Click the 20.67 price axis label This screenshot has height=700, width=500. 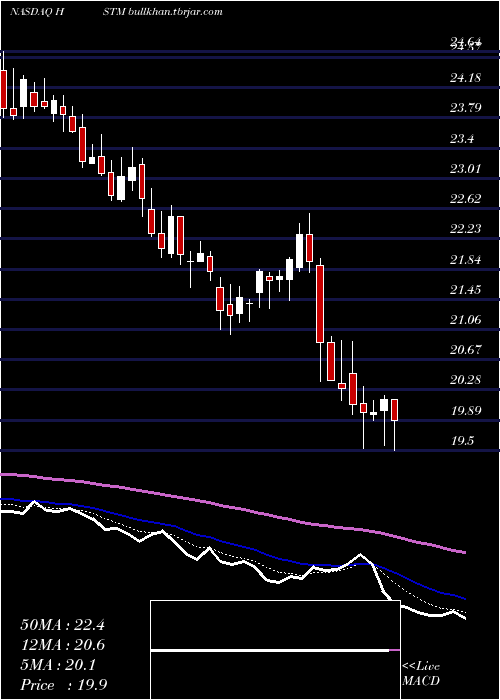(465, 350)
